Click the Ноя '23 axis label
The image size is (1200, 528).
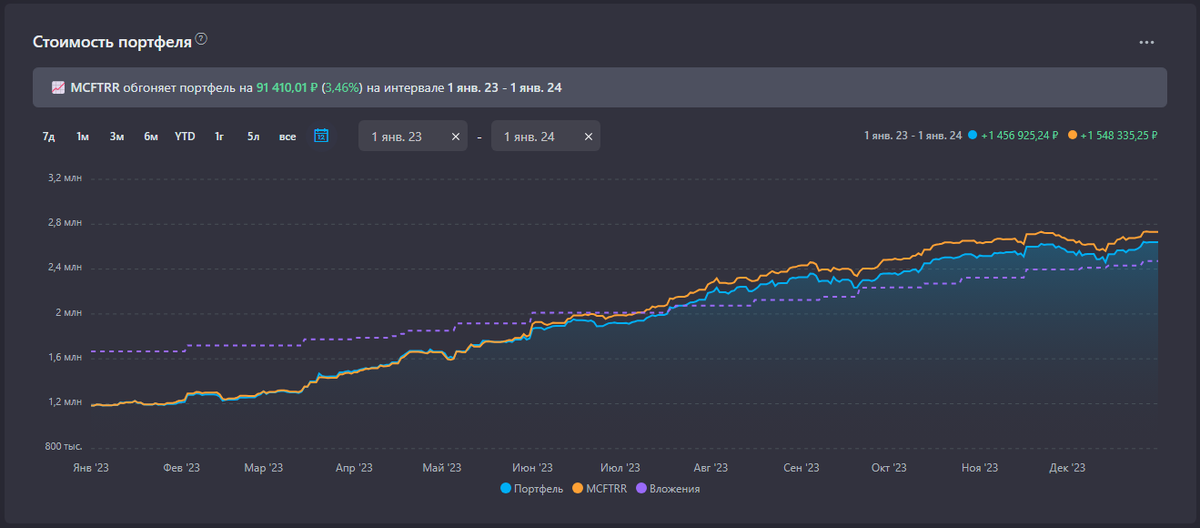(979, 467)
